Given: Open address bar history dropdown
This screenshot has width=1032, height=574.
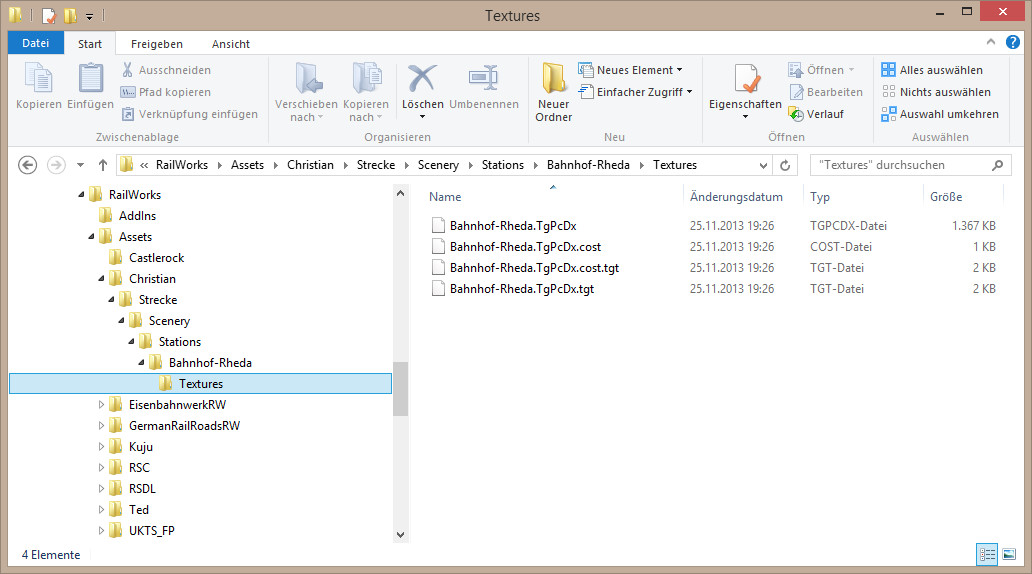Looking at the screenshot, I should (763, 165).
